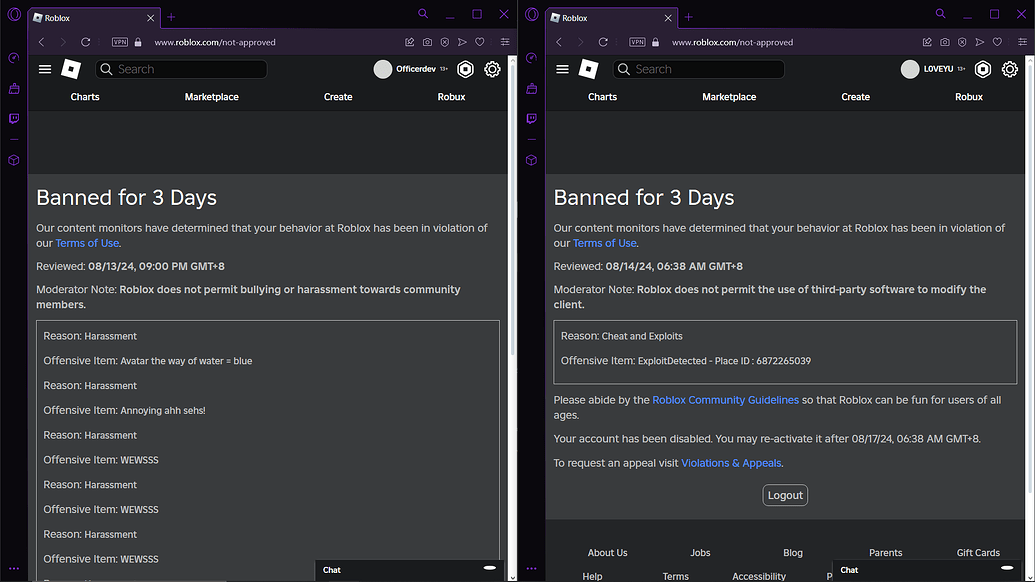Go back in left browser window

click(x=42, y=42)
